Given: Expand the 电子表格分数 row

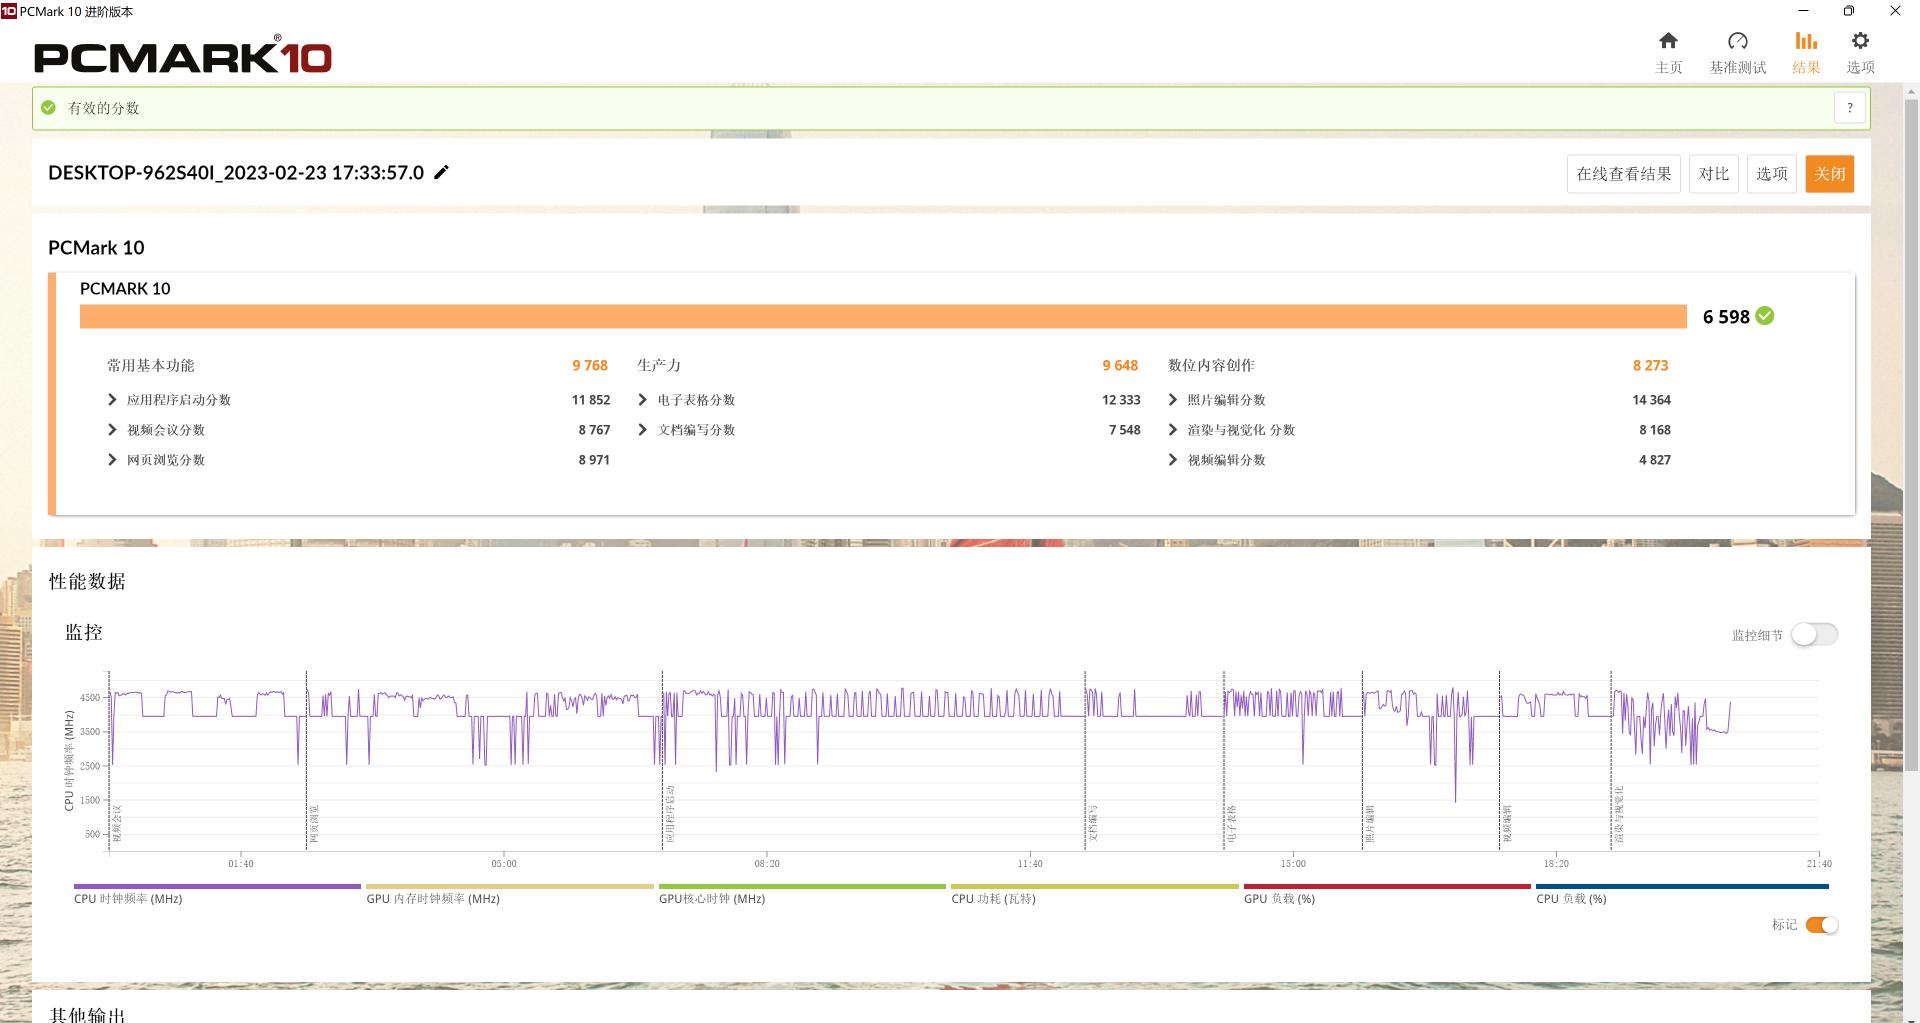Looking at the screenshot, I should coord(642,400).
